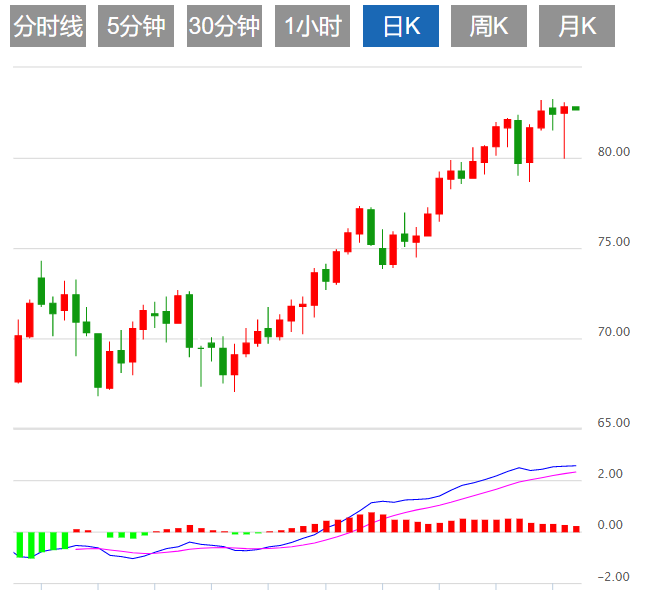The height and width of the screenshot is (590, 653).
Task: Click the right end of the magenta signal line
Action: coord(575,471)
